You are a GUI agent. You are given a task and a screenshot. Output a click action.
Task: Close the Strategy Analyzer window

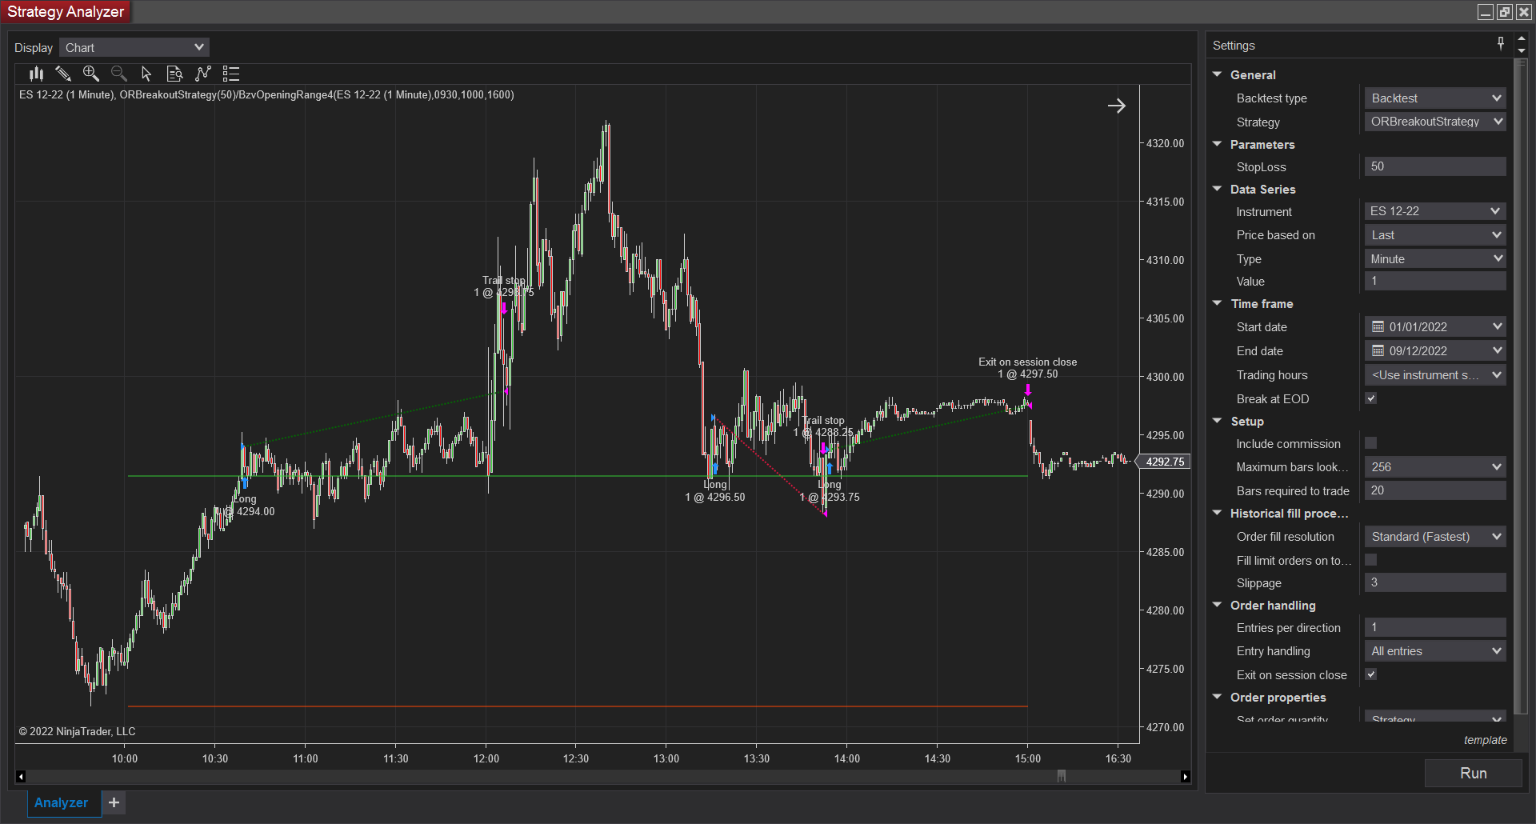pos(1524,12)
